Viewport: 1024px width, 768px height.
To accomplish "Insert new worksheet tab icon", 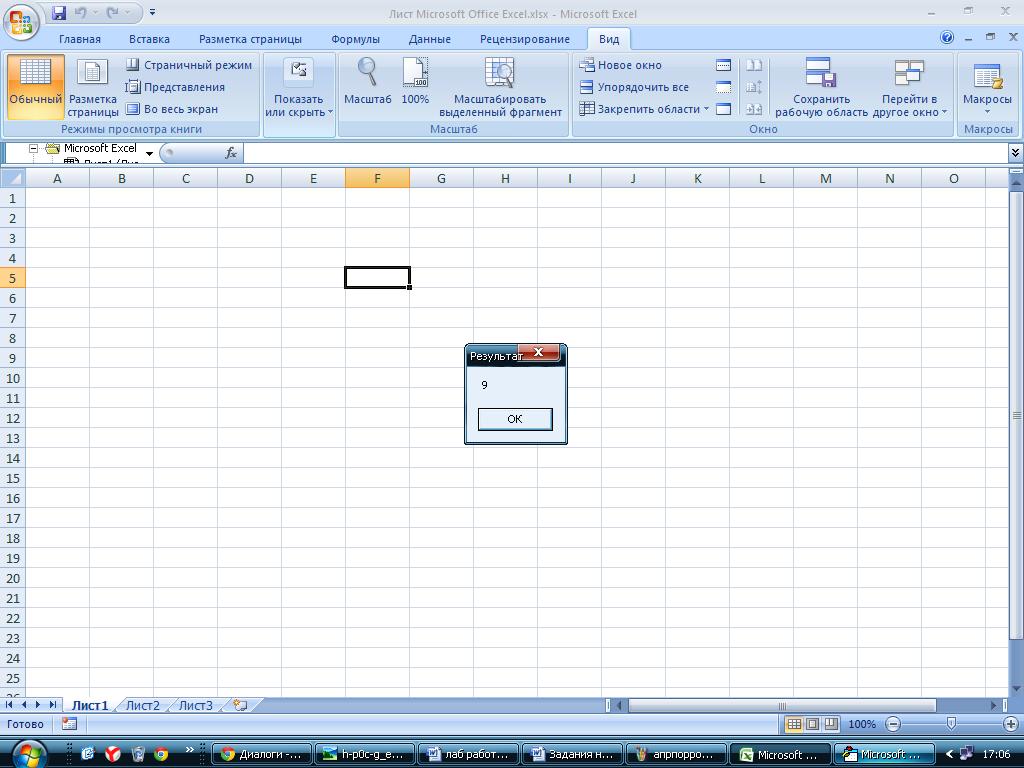I will tap(240, 705).
